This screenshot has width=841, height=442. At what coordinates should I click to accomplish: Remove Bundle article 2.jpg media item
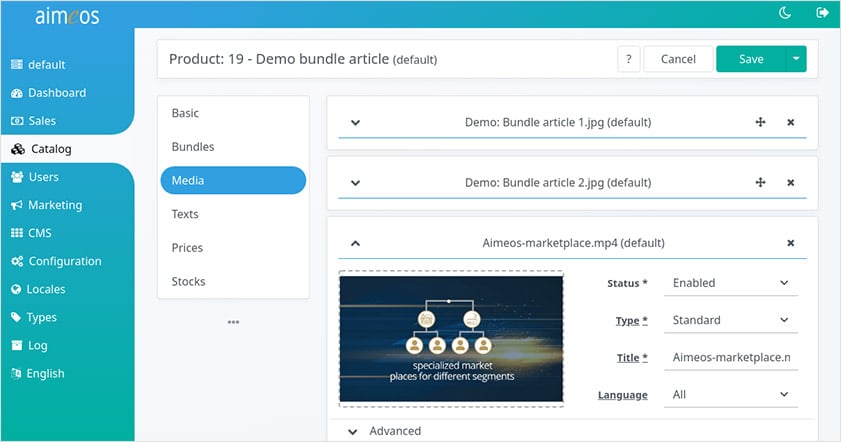(791, 183)
